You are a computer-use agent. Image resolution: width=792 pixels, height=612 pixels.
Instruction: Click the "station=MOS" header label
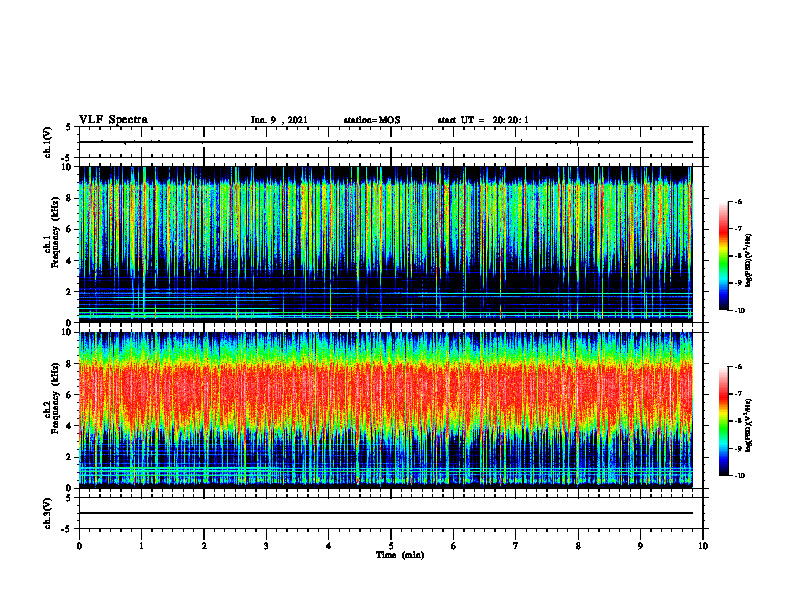[372, 120]
